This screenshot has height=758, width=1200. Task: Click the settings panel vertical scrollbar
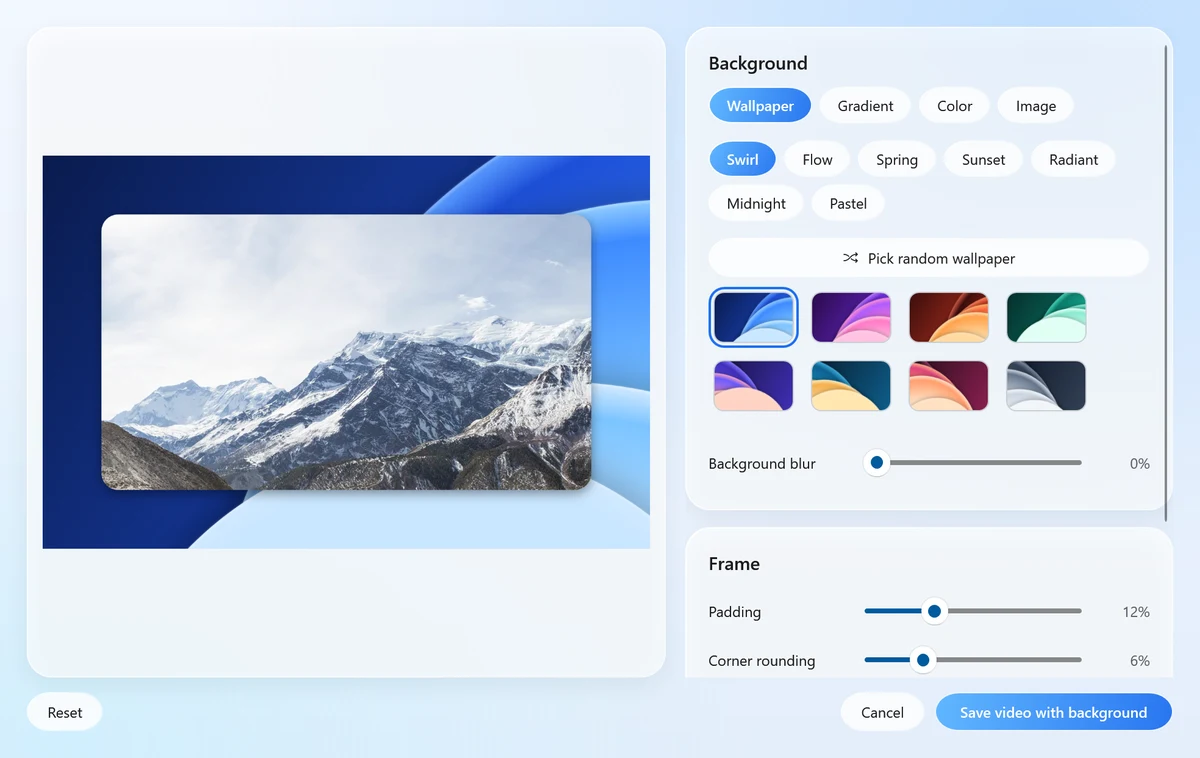tap(1166, 282)
